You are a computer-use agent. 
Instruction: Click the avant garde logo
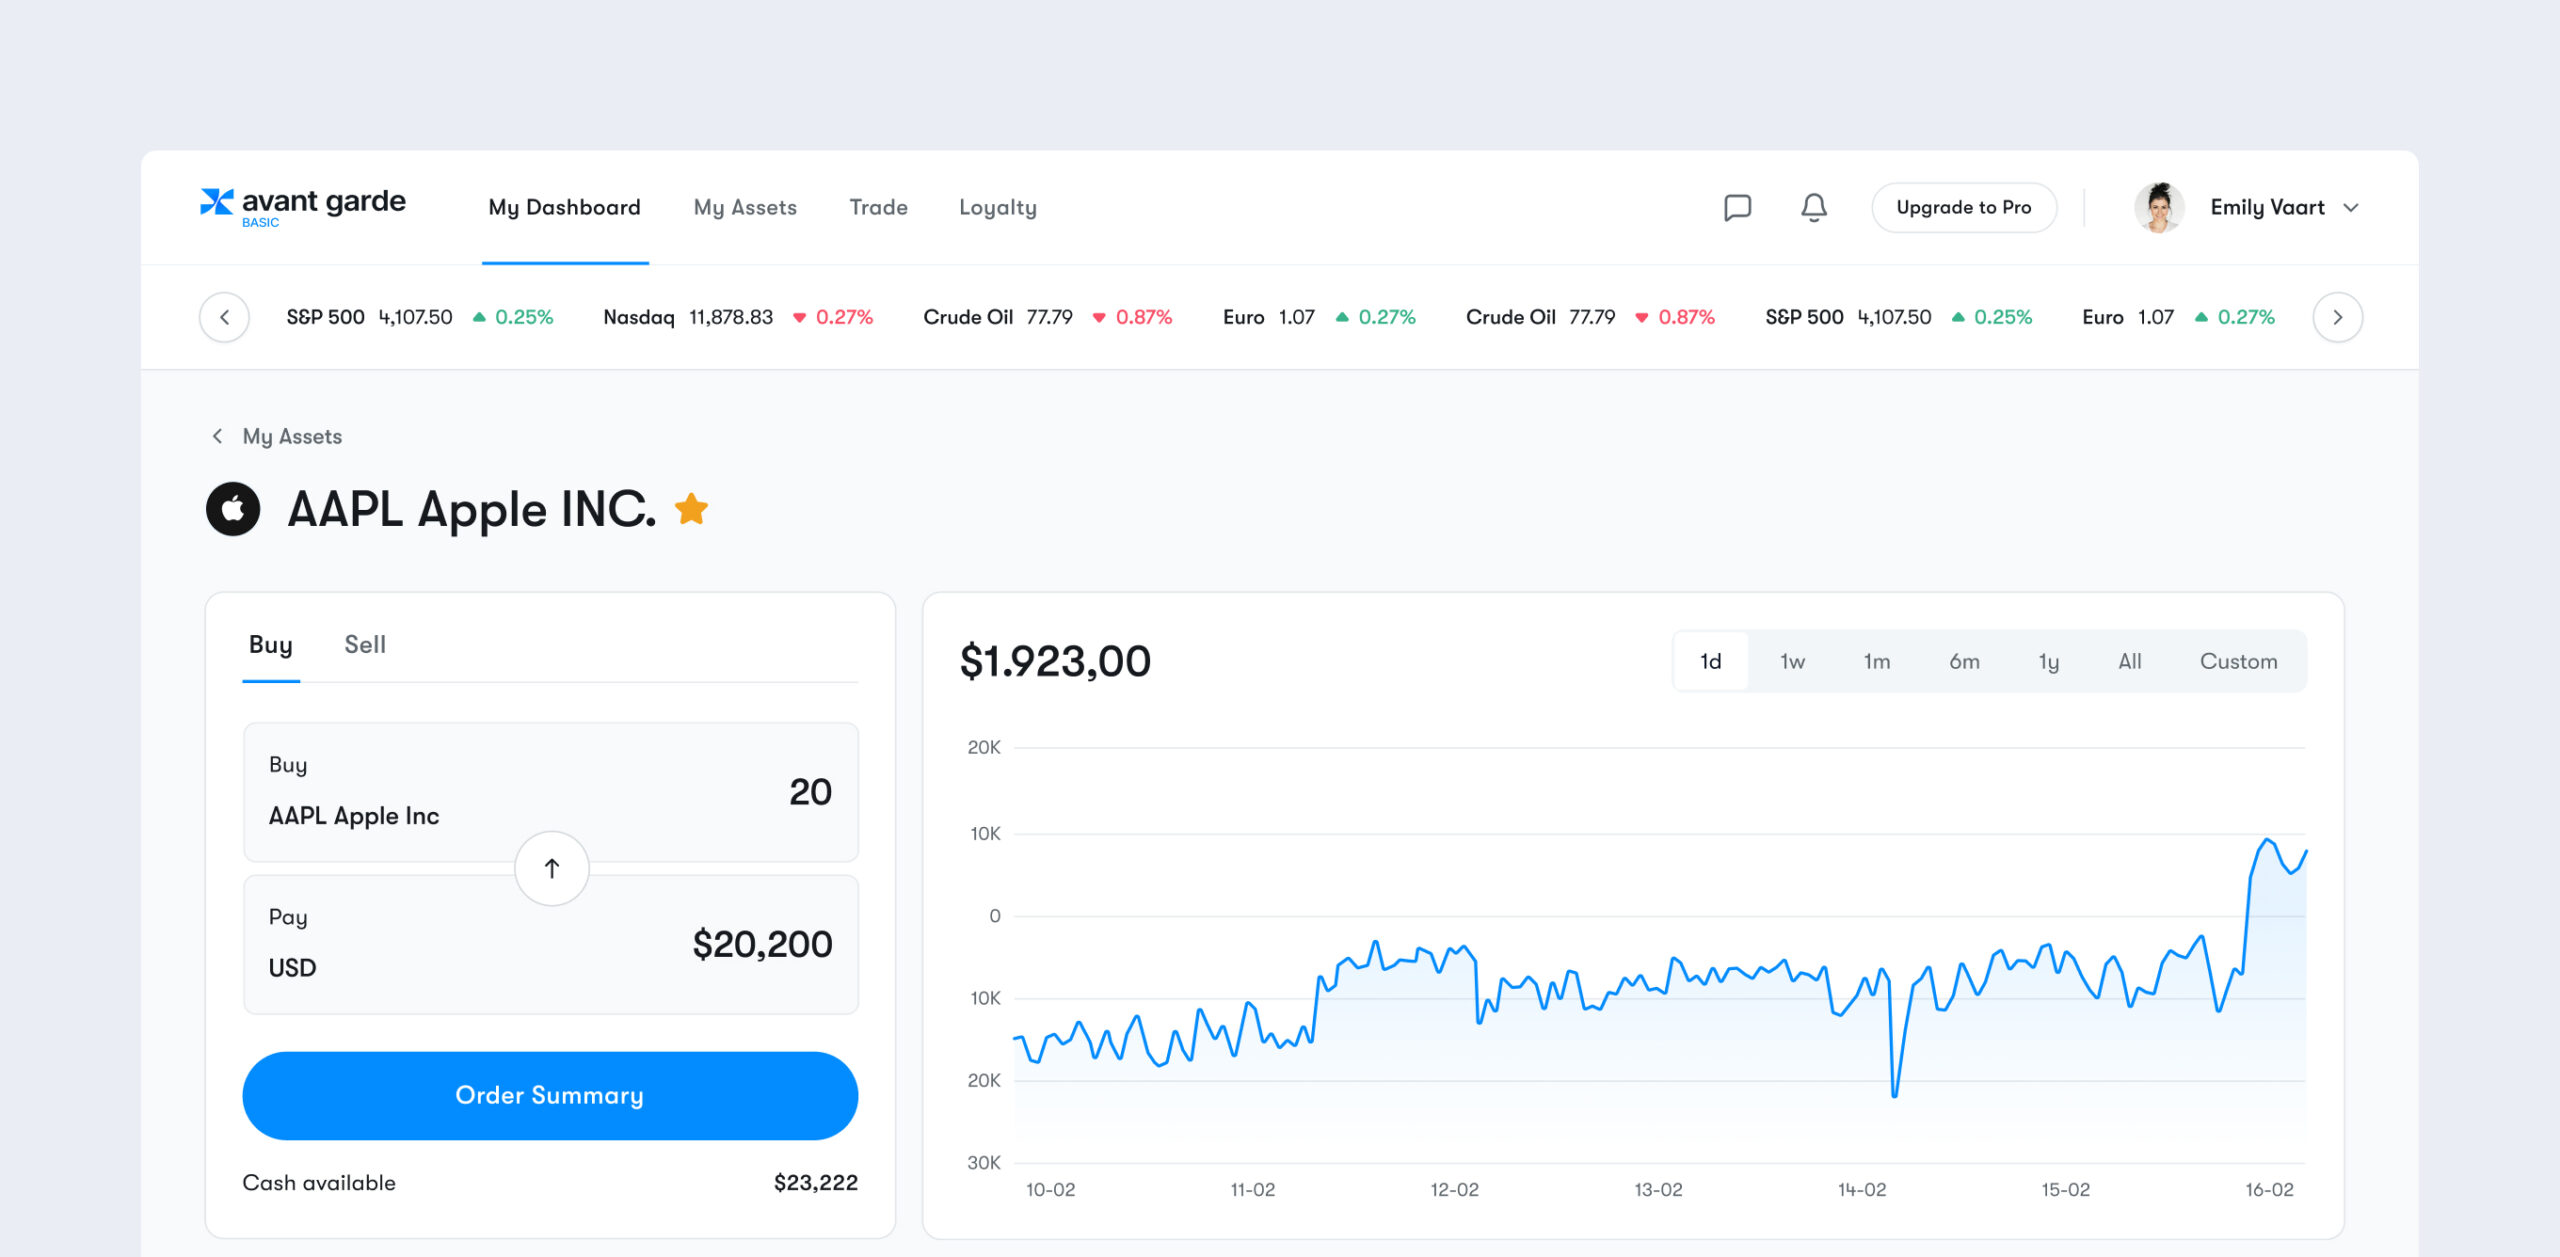[303, 206]
